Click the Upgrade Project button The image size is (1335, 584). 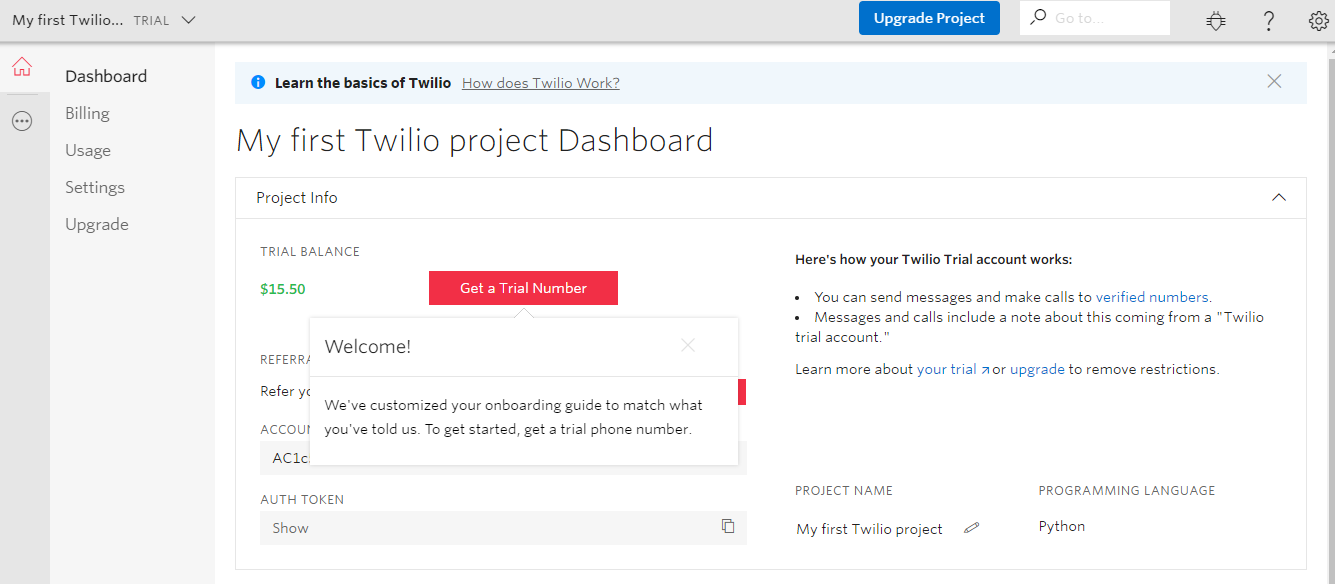pyautogui.click(x=929, y=18)
